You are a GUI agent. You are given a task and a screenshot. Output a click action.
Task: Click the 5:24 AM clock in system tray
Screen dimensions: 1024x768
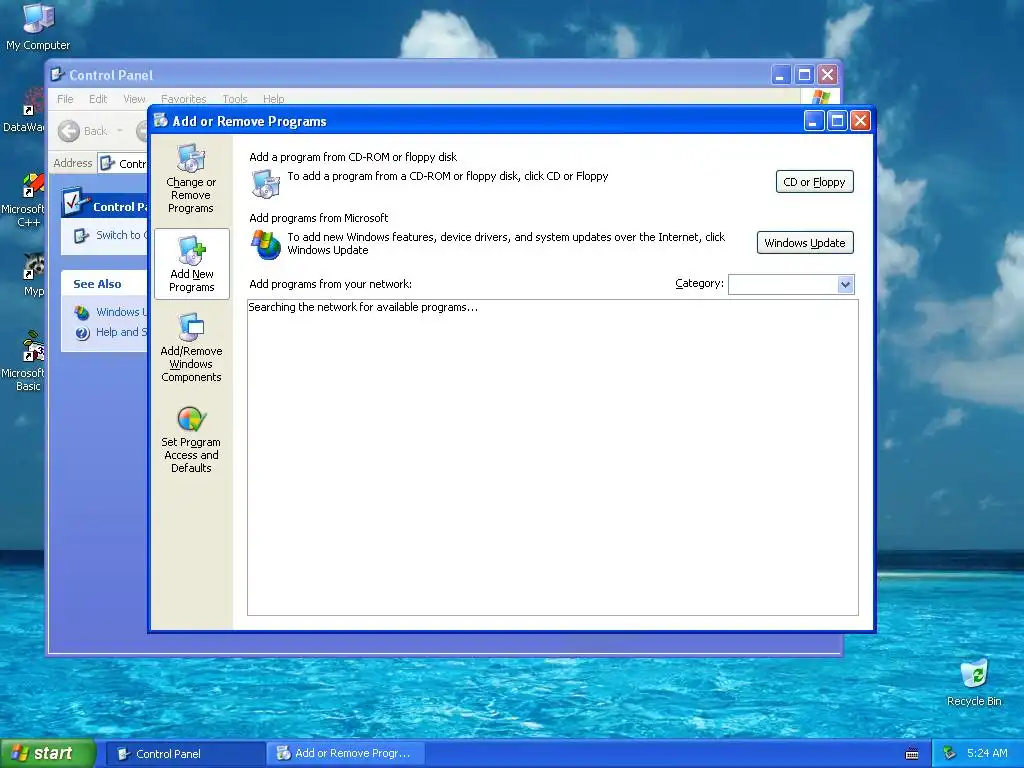tap(987, 754)
